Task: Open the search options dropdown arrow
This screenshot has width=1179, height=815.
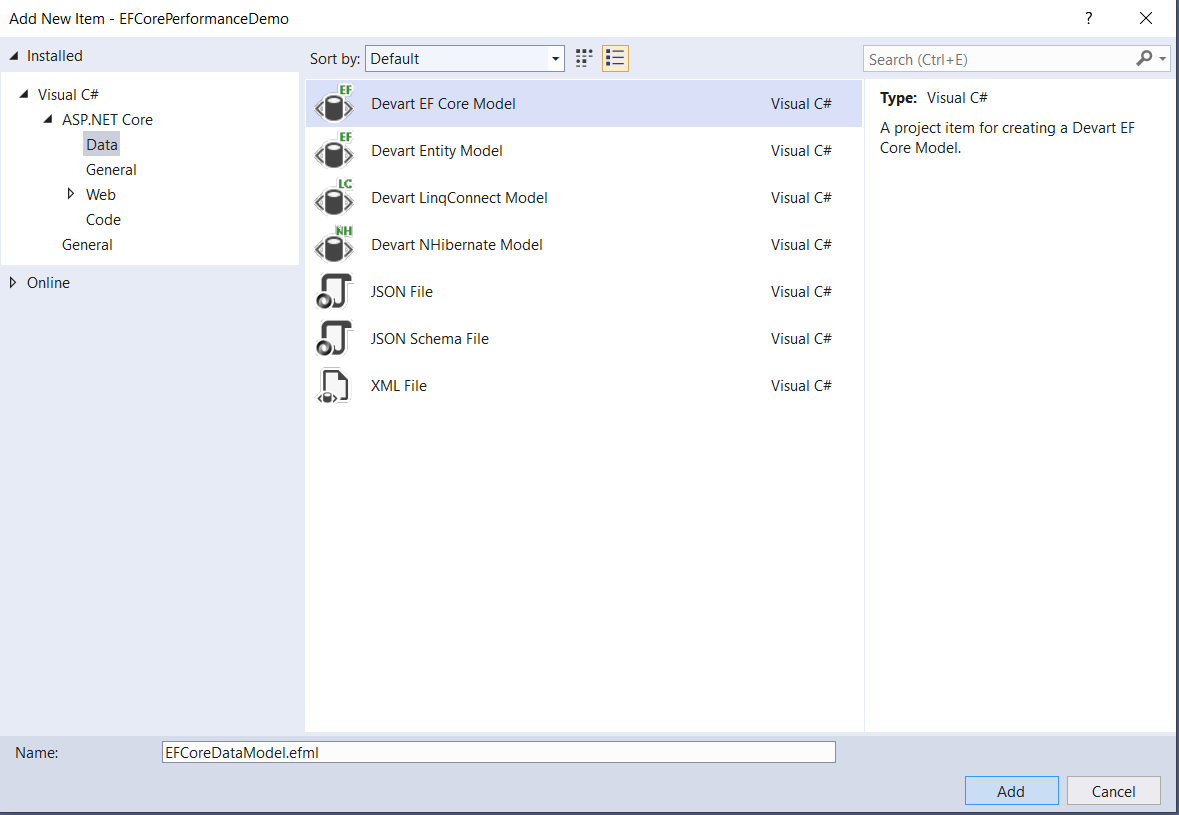Action: point(1162,59)
